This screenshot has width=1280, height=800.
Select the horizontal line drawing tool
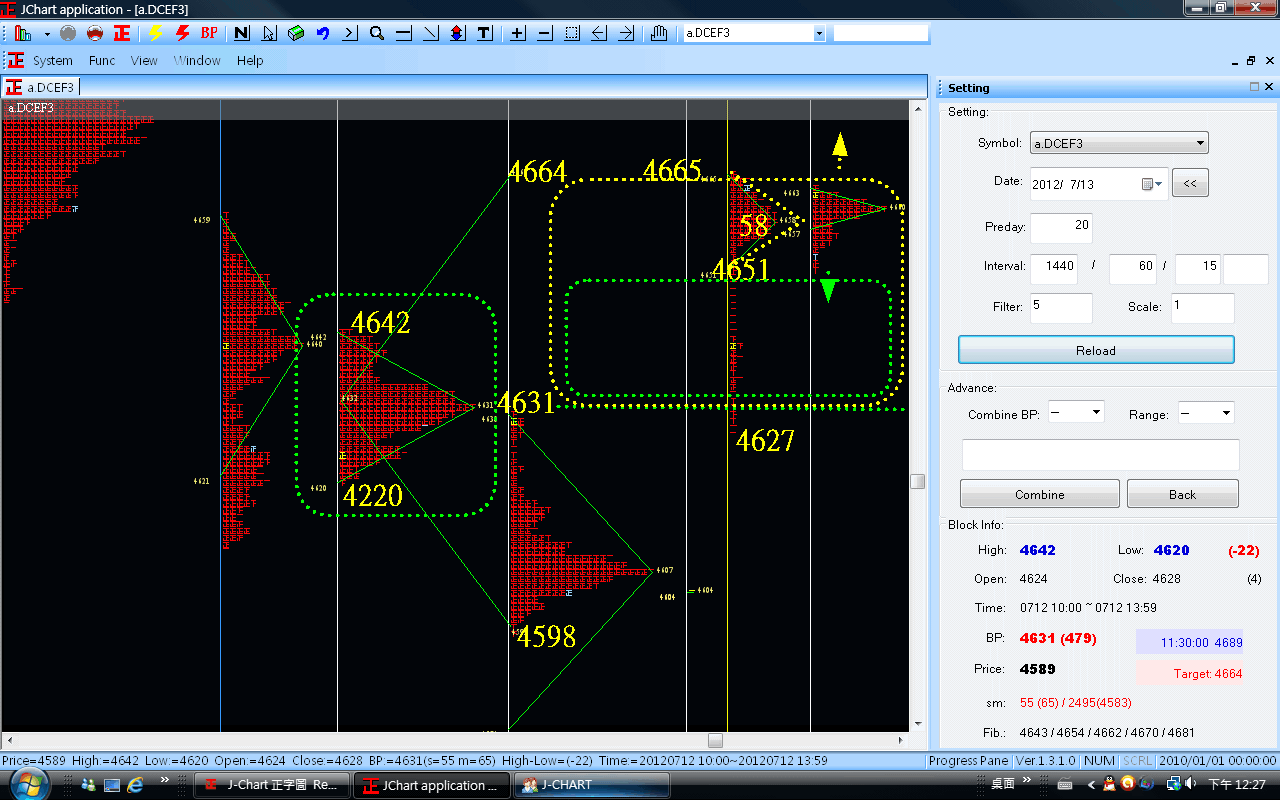pos(404,33)
